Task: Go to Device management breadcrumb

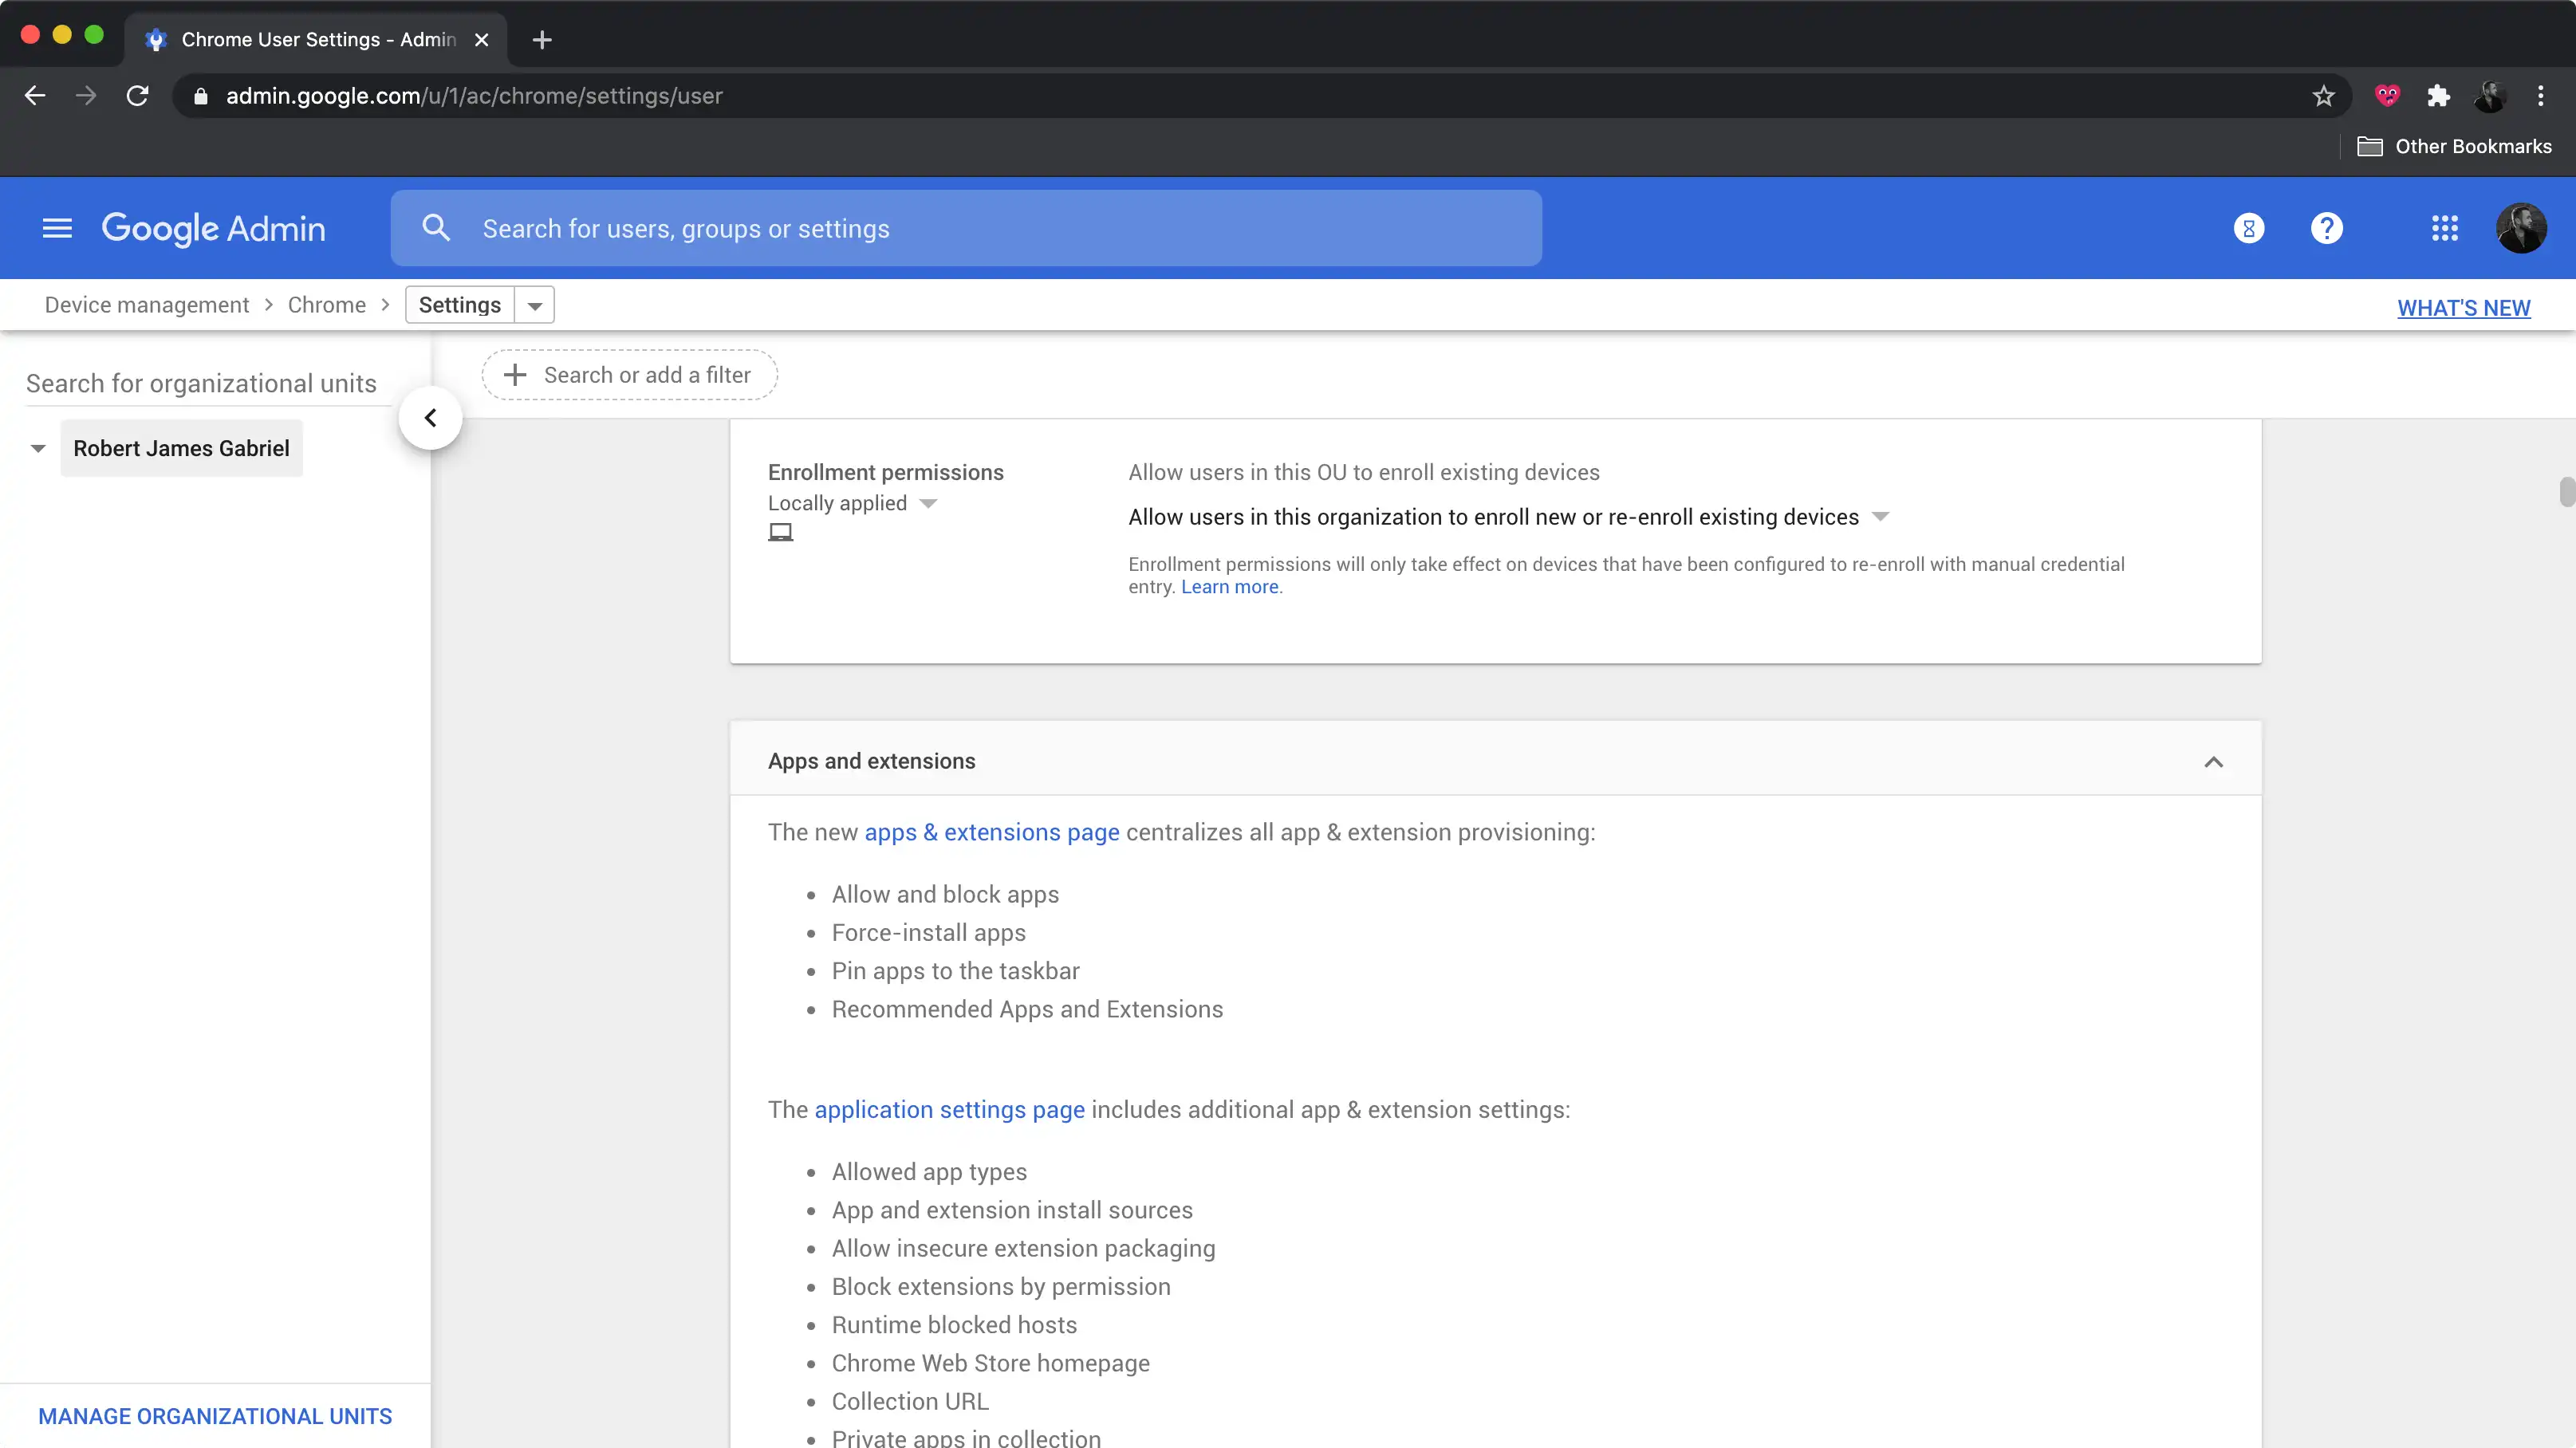Action: [147, 305]
